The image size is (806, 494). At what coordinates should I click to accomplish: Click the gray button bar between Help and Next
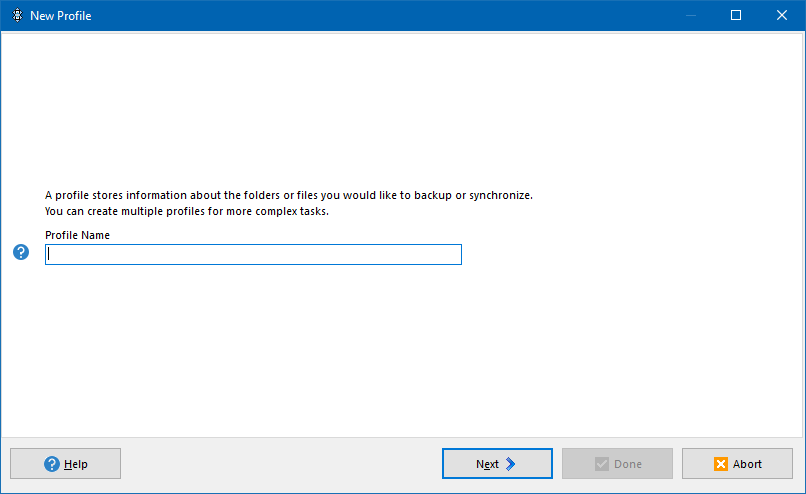point(280,464)
